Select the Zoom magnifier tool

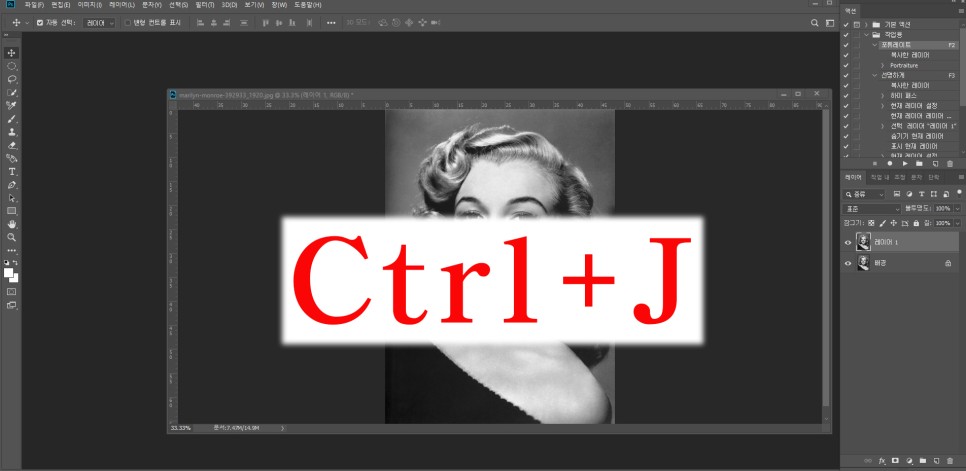pos(12,237)
